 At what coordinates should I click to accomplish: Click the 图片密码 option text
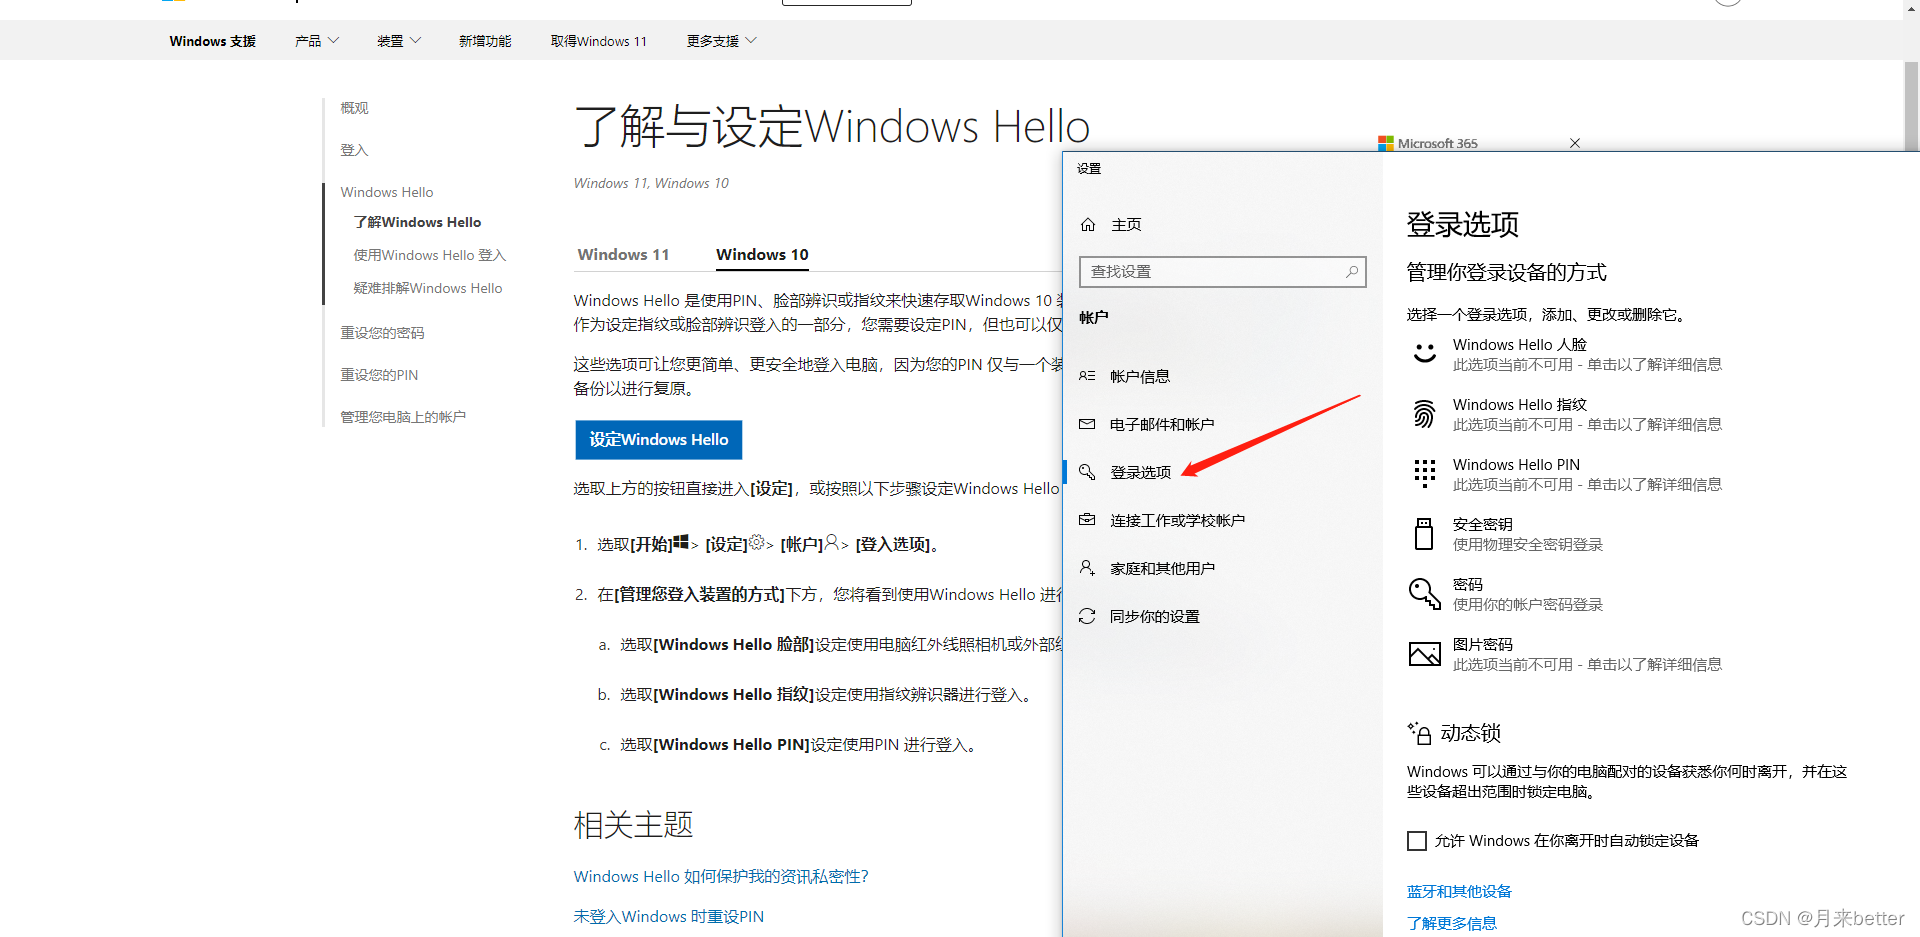click(1482, 645)
